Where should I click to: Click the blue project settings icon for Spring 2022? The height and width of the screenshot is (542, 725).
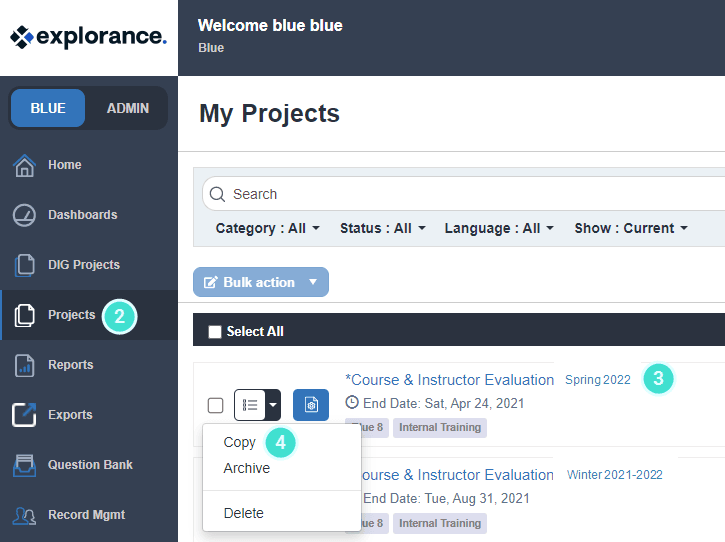coord(311,405)
